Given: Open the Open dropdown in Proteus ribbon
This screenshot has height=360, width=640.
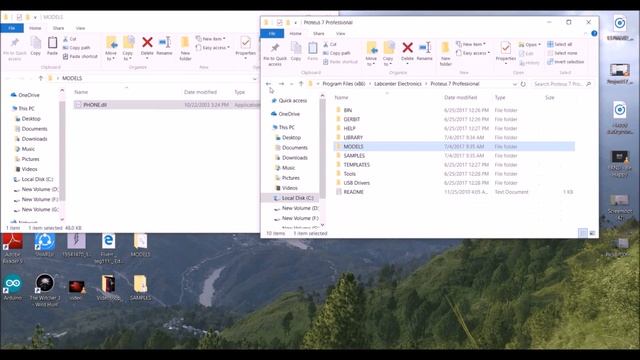Looking at the screenshot, I should coord(530,44).
